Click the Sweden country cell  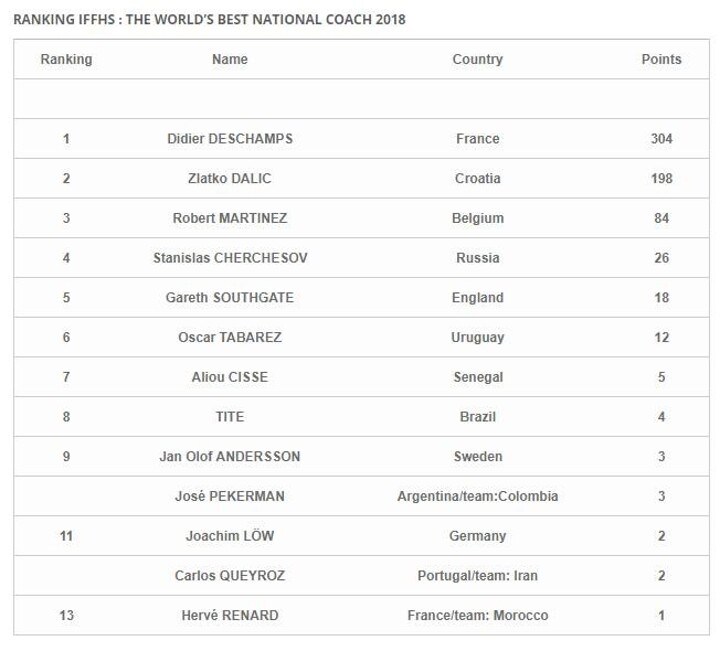477,456
